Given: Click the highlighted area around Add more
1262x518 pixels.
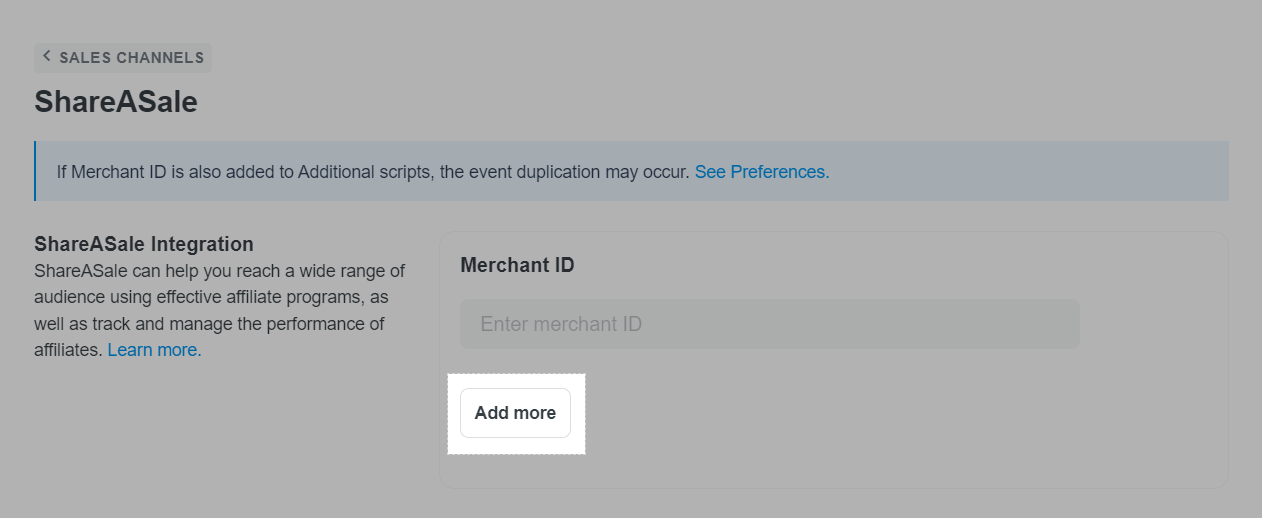Looking at the screenshot, I should [516, 414].
